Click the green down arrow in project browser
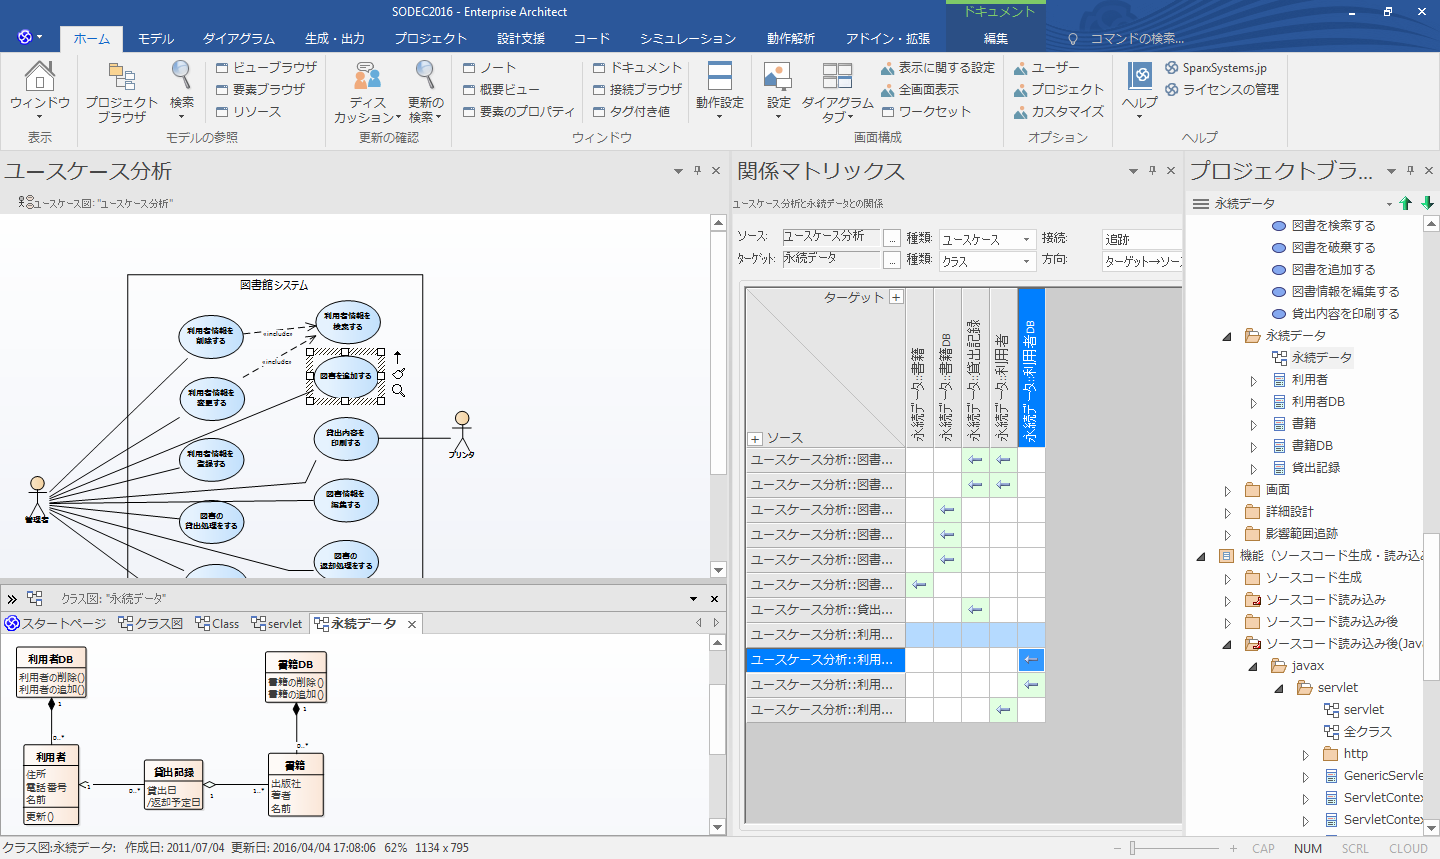 1427,203
